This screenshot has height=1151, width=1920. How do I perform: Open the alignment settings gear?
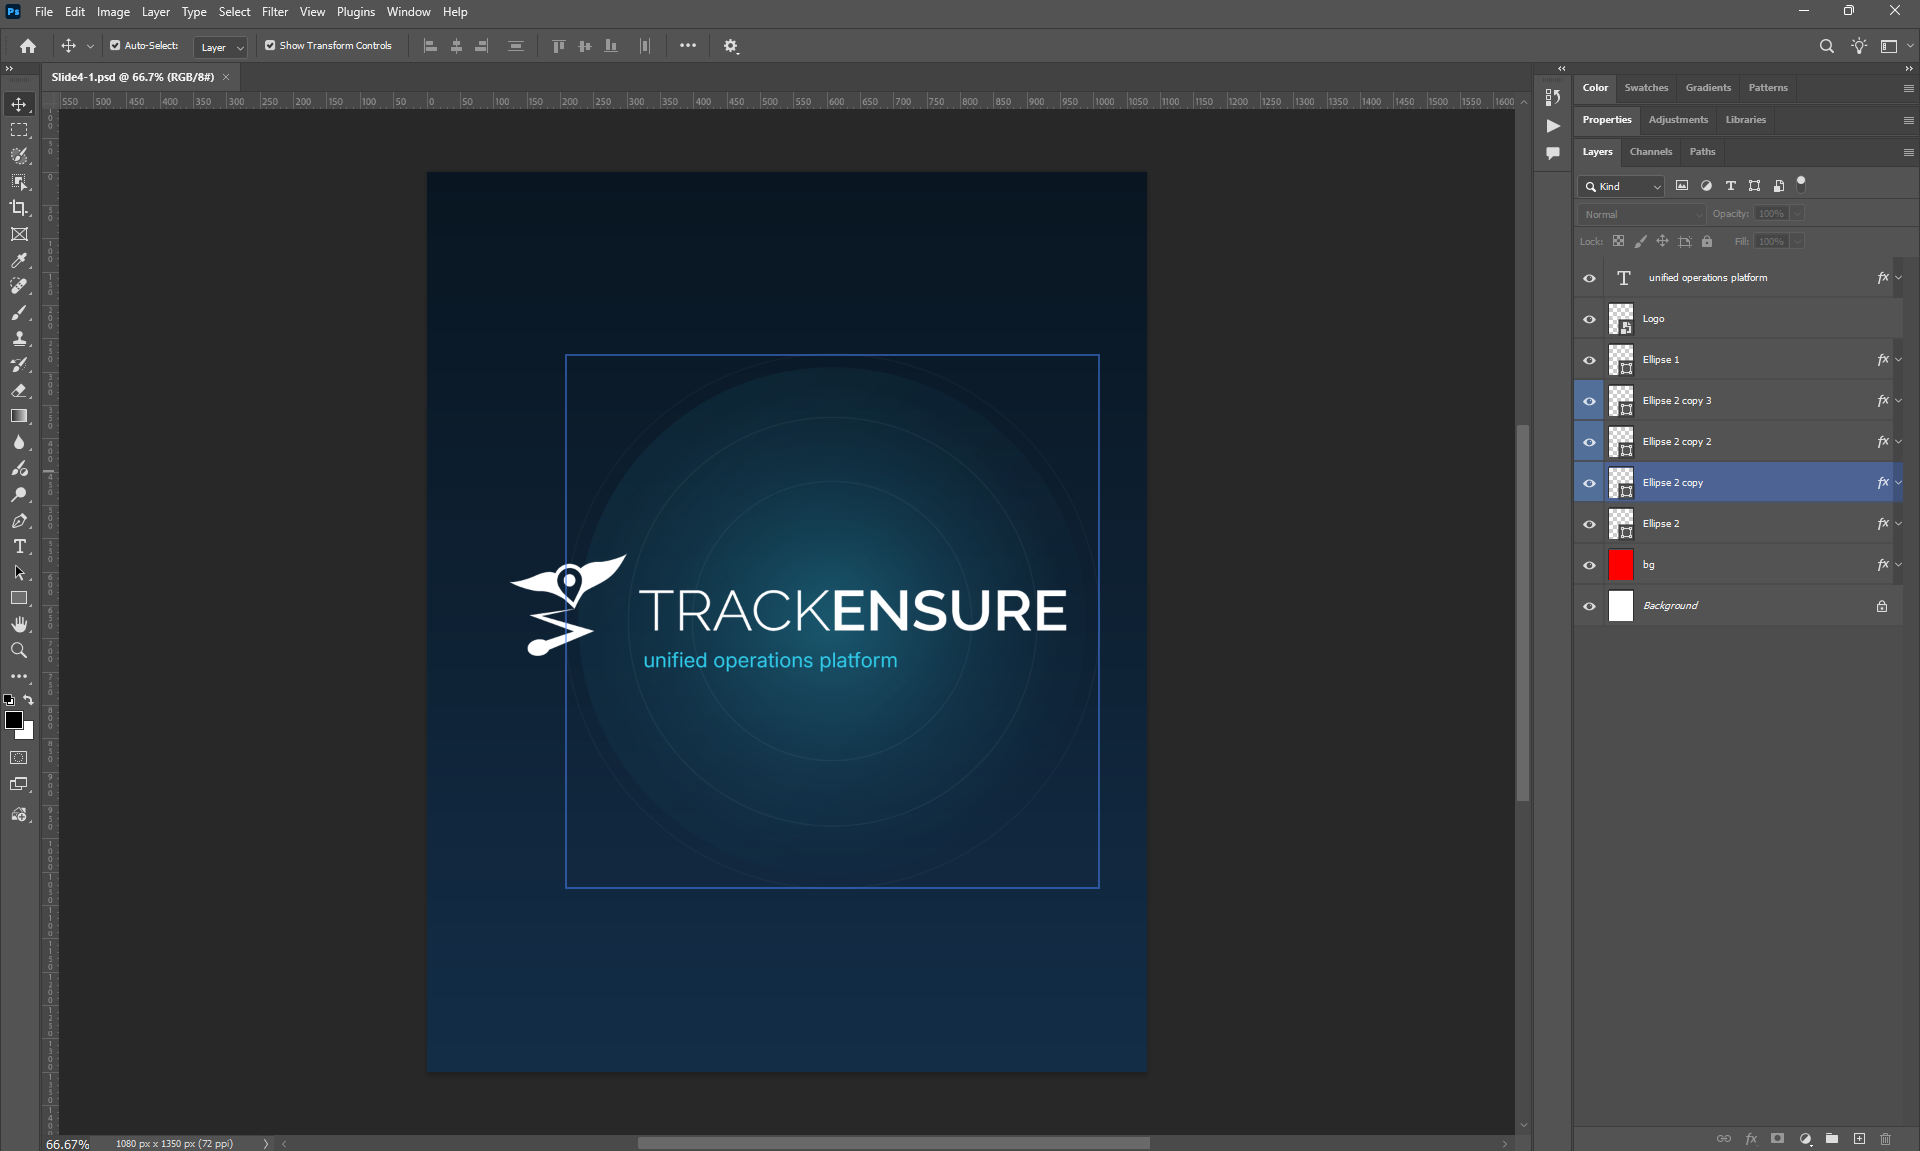click(731, 46)
